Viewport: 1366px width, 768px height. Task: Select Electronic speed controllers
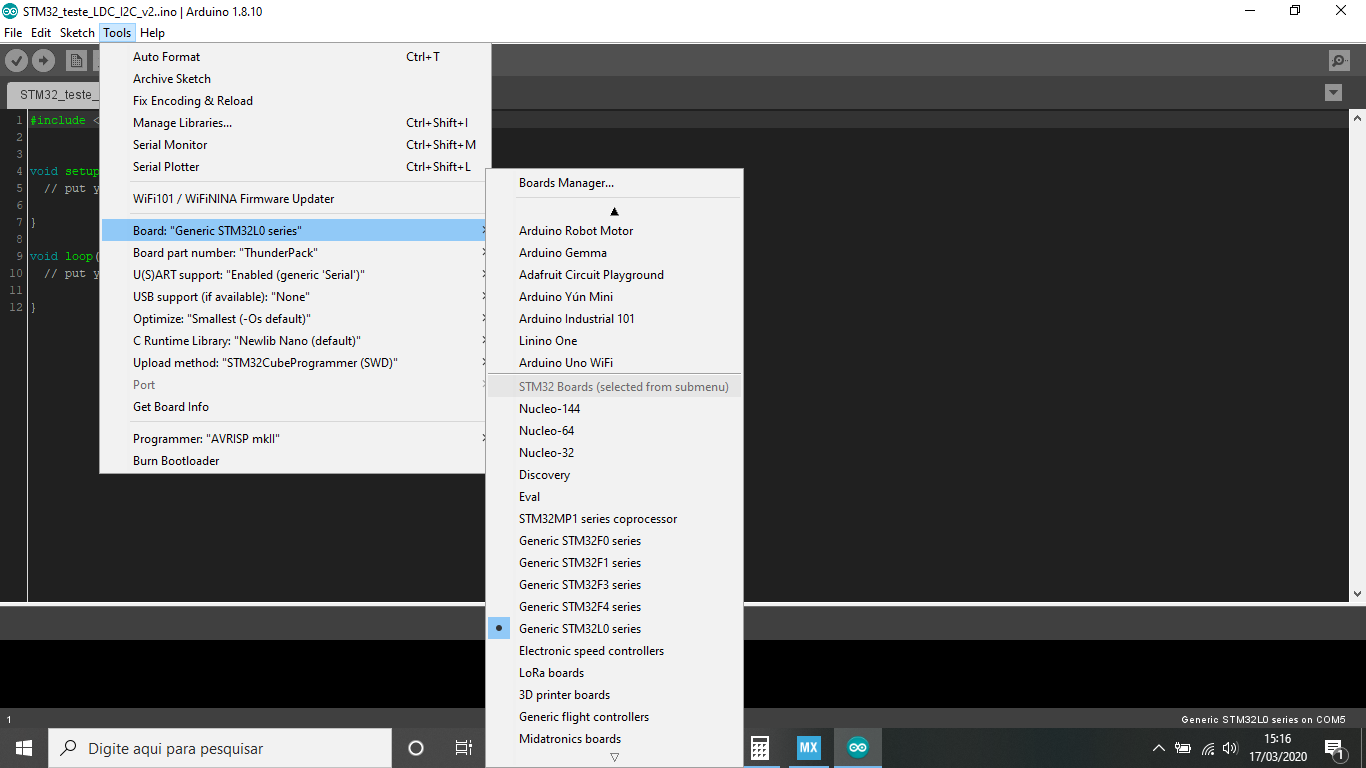click(614, 651)
